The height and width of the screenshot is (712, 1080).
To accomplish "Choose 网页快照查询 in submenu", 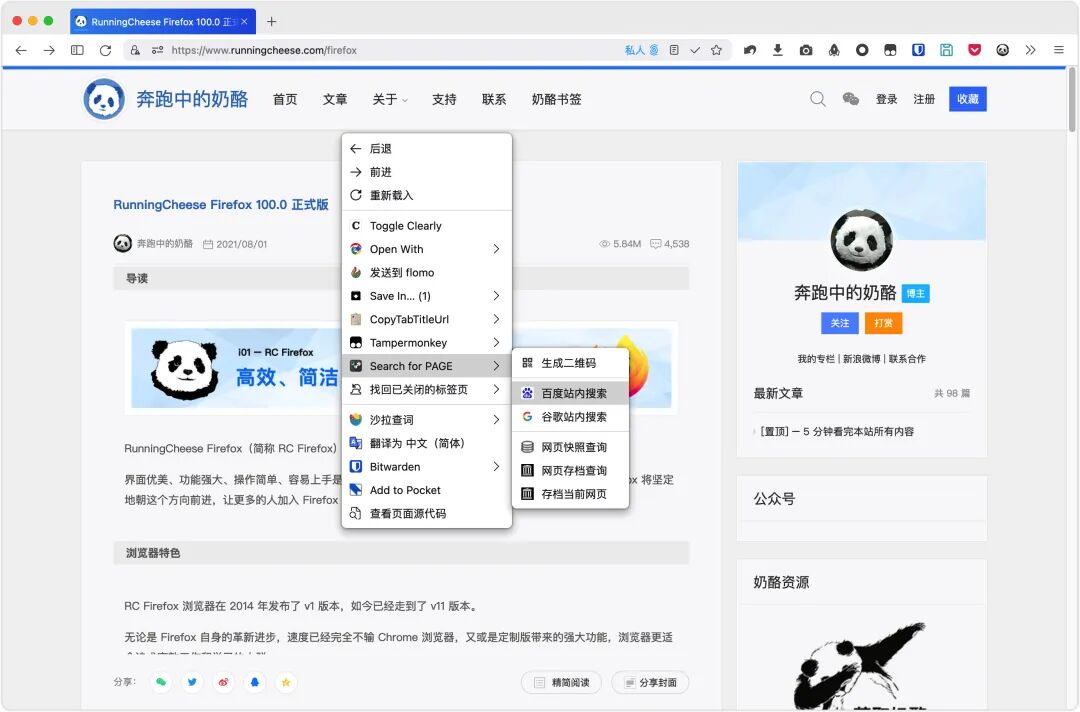I will (x=570, y=448).
